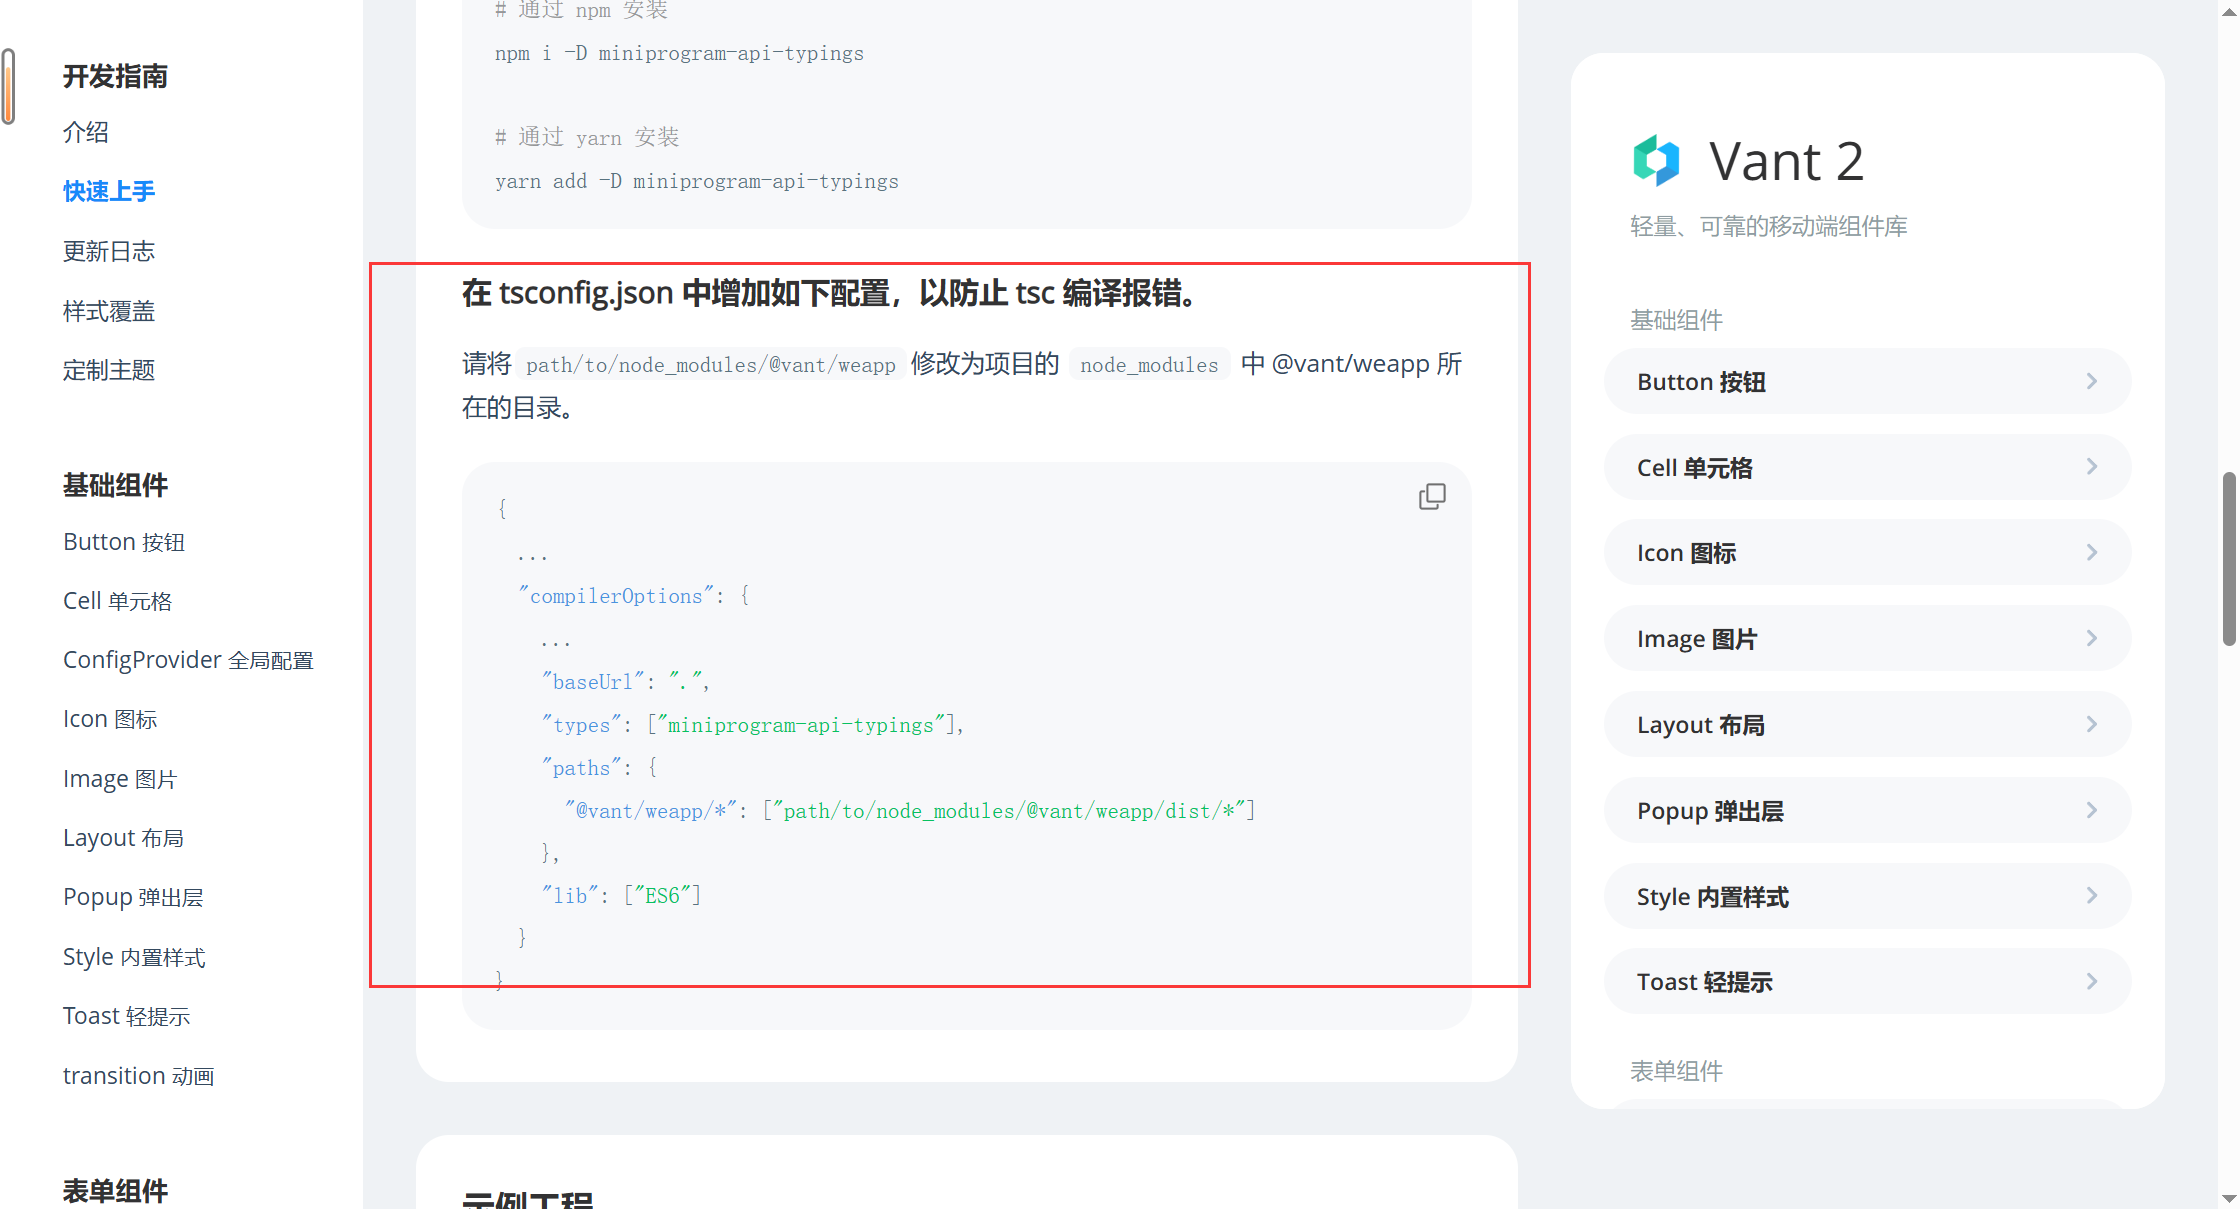
Task: Click the page vertical scrollbar thumb
Action: pyautogui.click(x=2229, y=560)
